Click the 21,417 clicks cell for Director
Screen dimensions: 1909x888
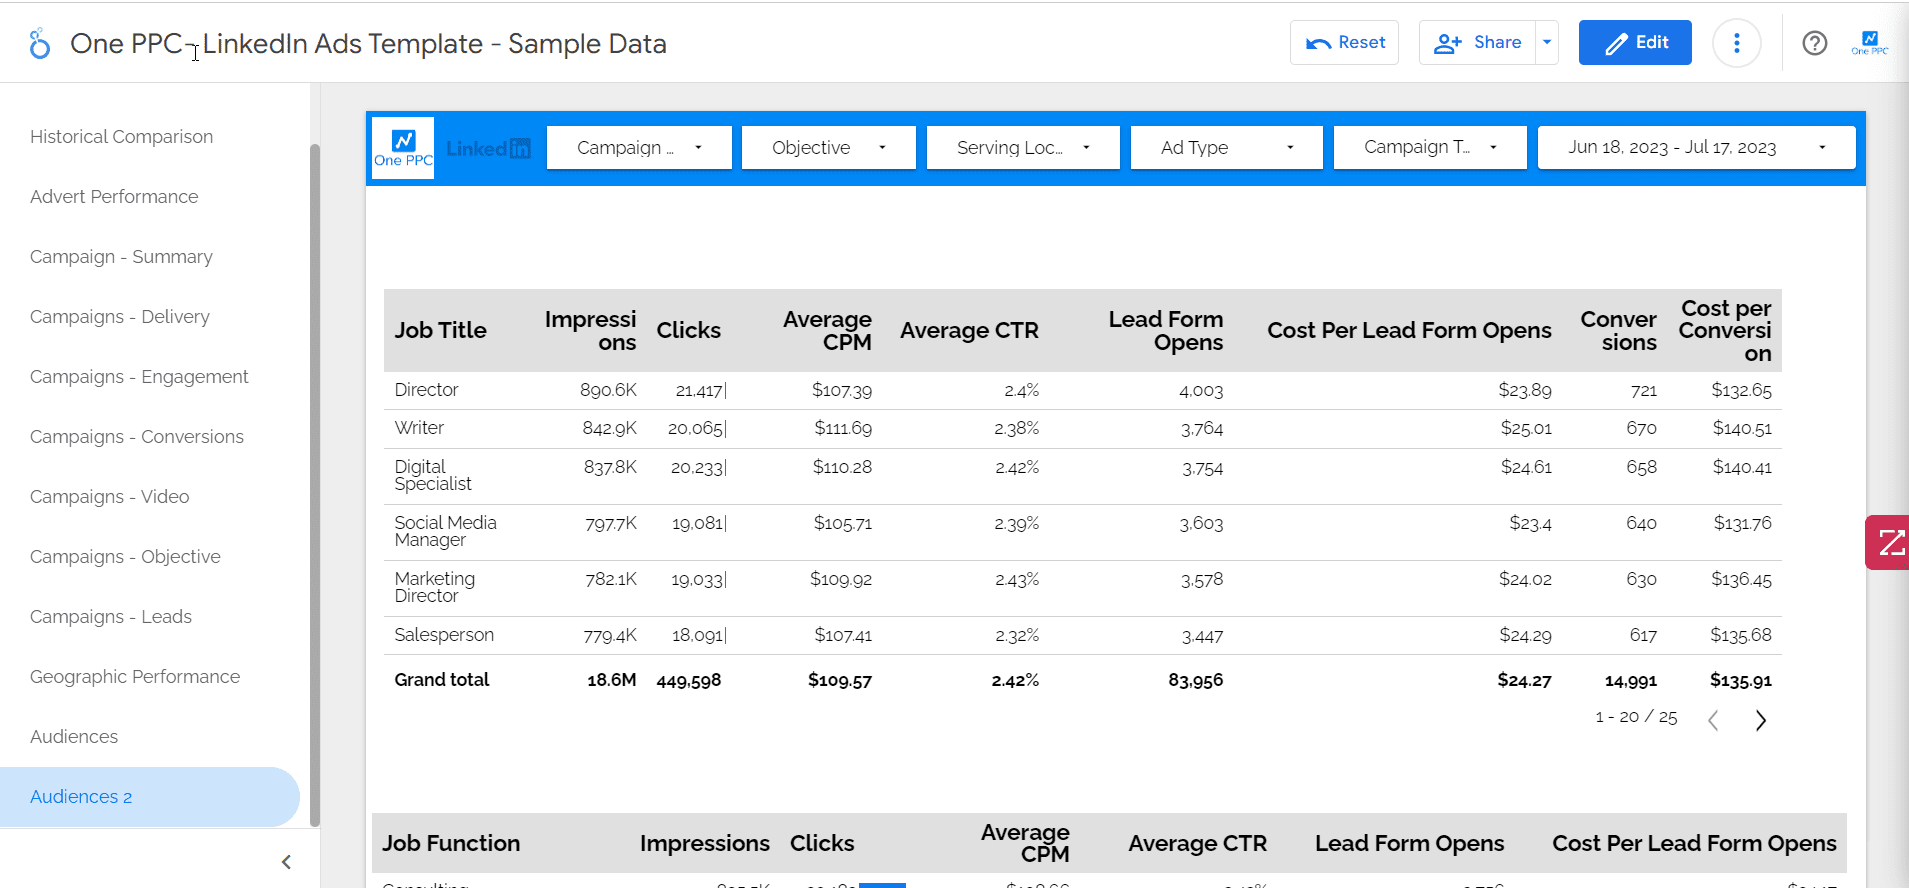[x=700, y=390]
